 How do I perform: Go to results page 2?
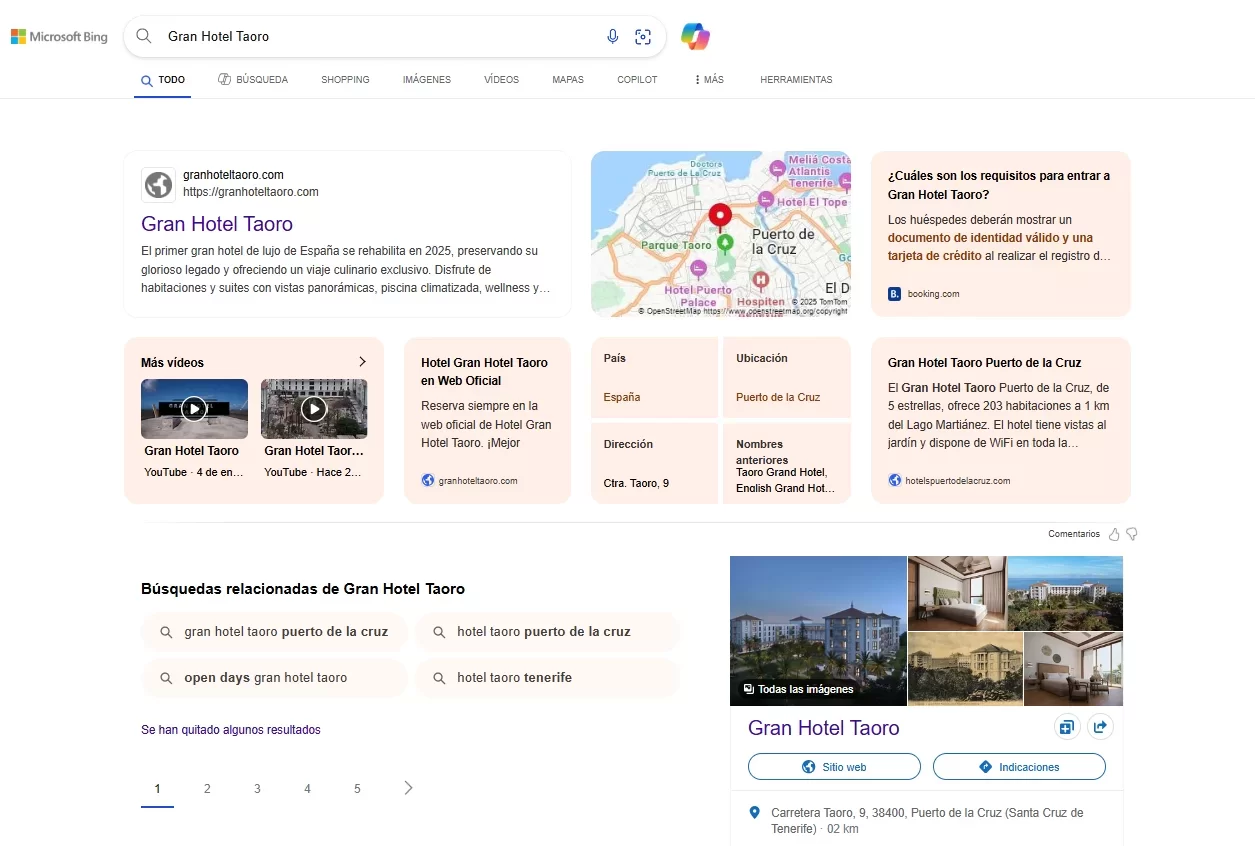coord(207,789)
